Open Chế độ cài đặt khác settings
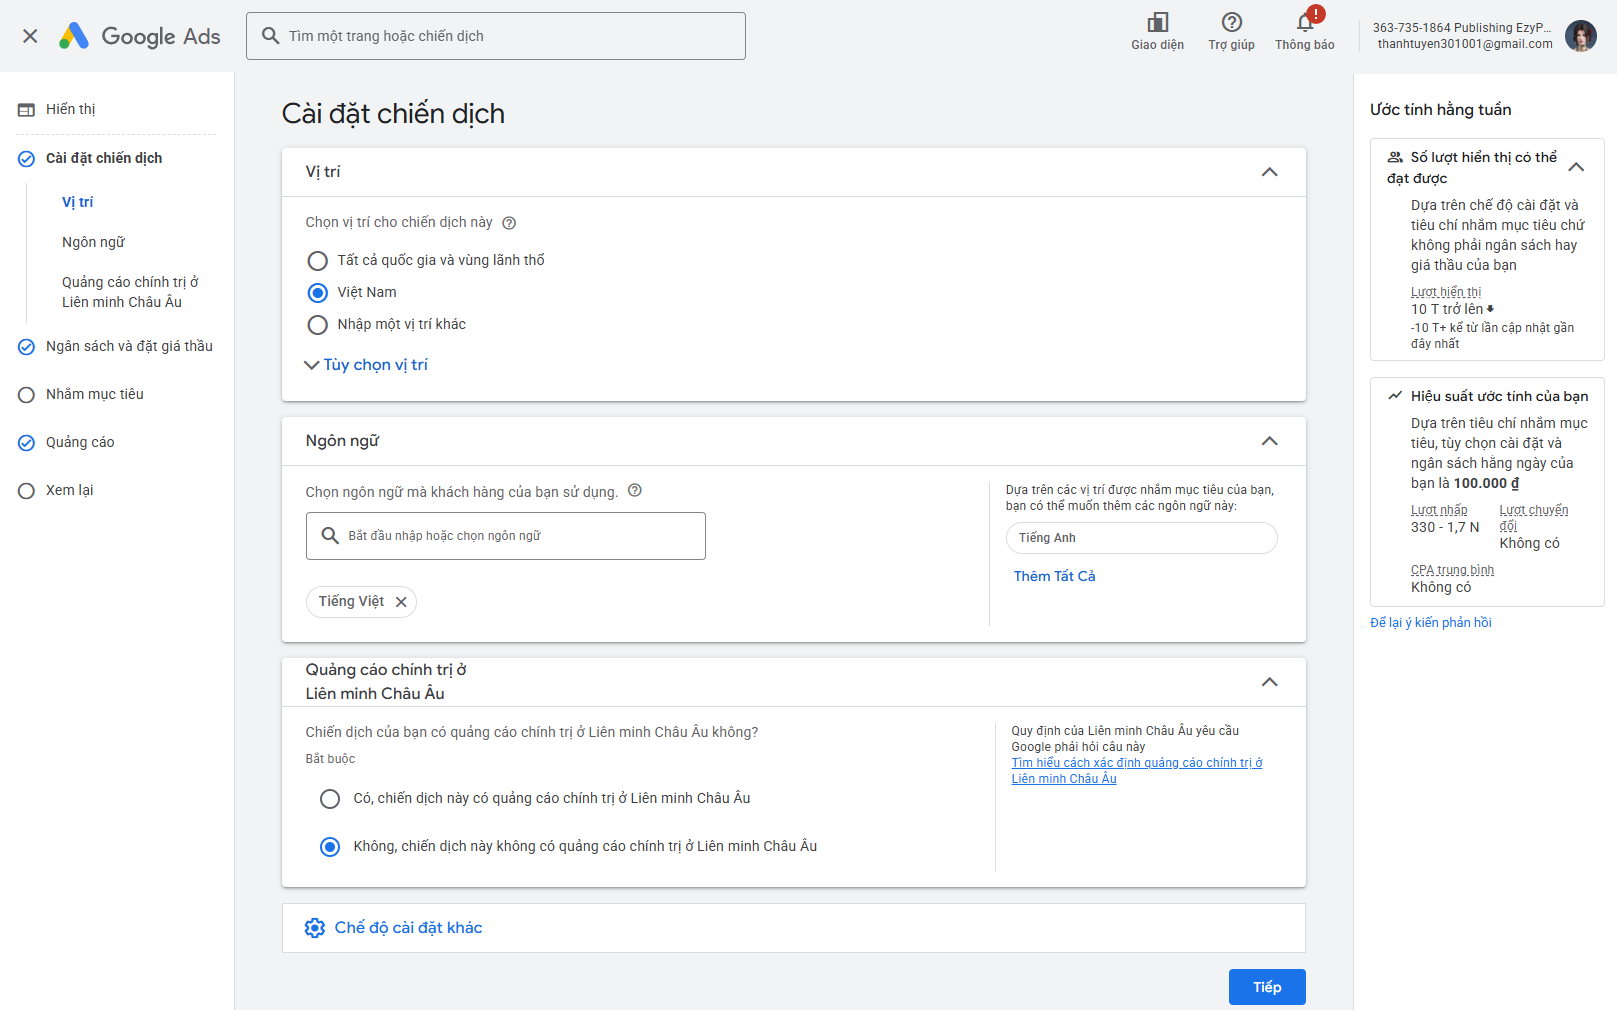 click(x=409, y=928)
